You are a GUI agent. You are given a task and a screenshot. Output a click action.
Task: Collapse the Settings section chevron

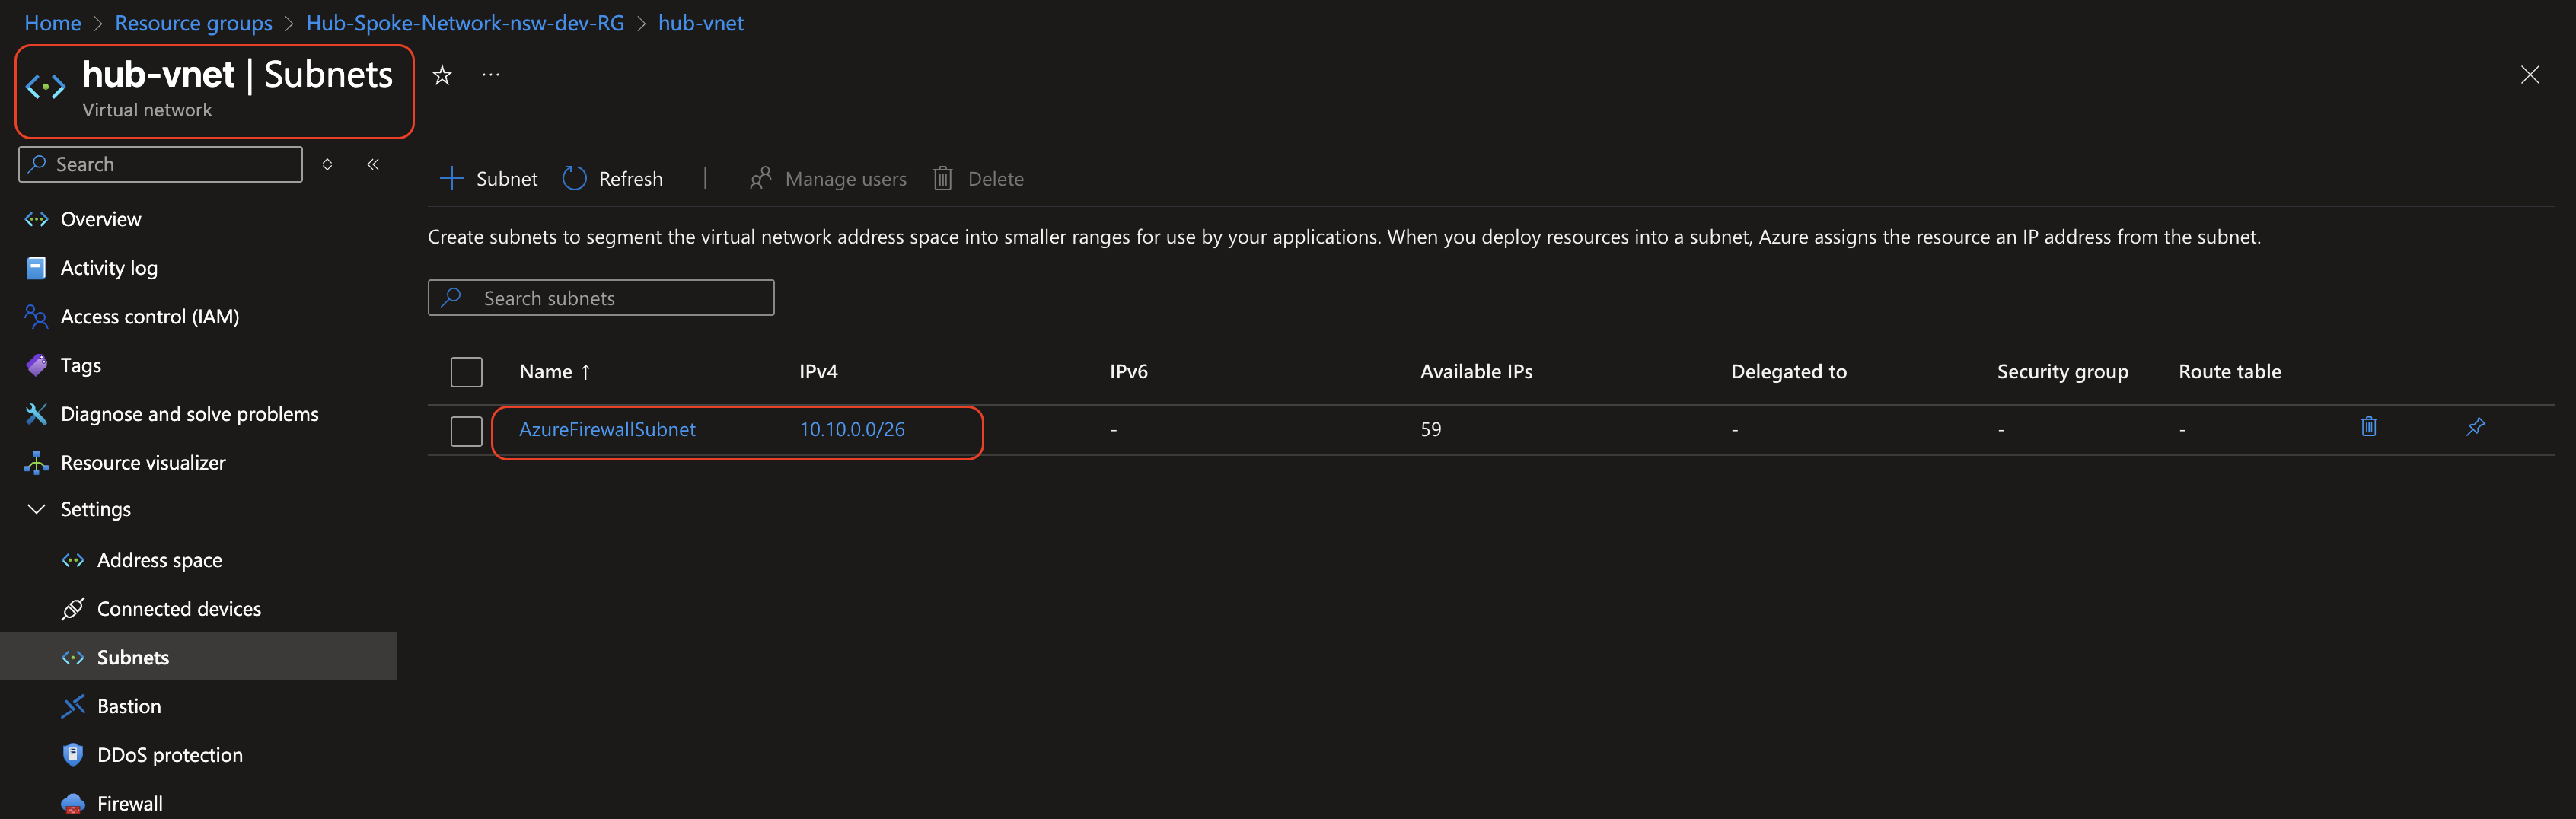pyautogui.click(x=36, y=509)
